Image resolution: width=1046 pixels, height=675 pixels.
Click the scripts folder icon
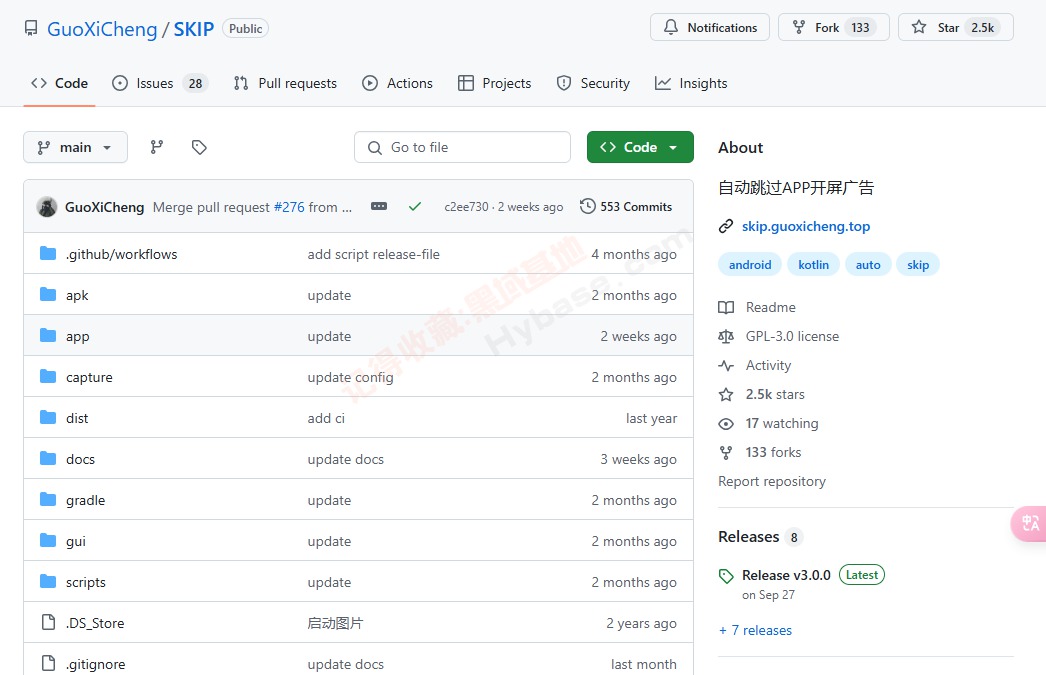[48, 582]
